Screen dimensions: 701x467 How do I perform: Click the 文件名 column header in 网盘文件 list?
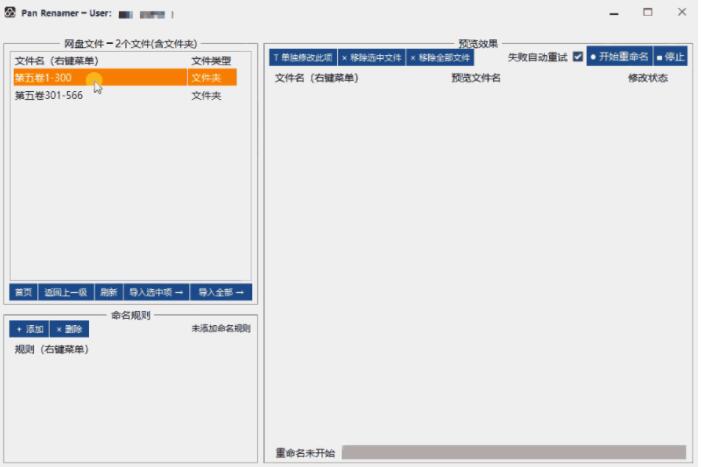pos(56,61)
